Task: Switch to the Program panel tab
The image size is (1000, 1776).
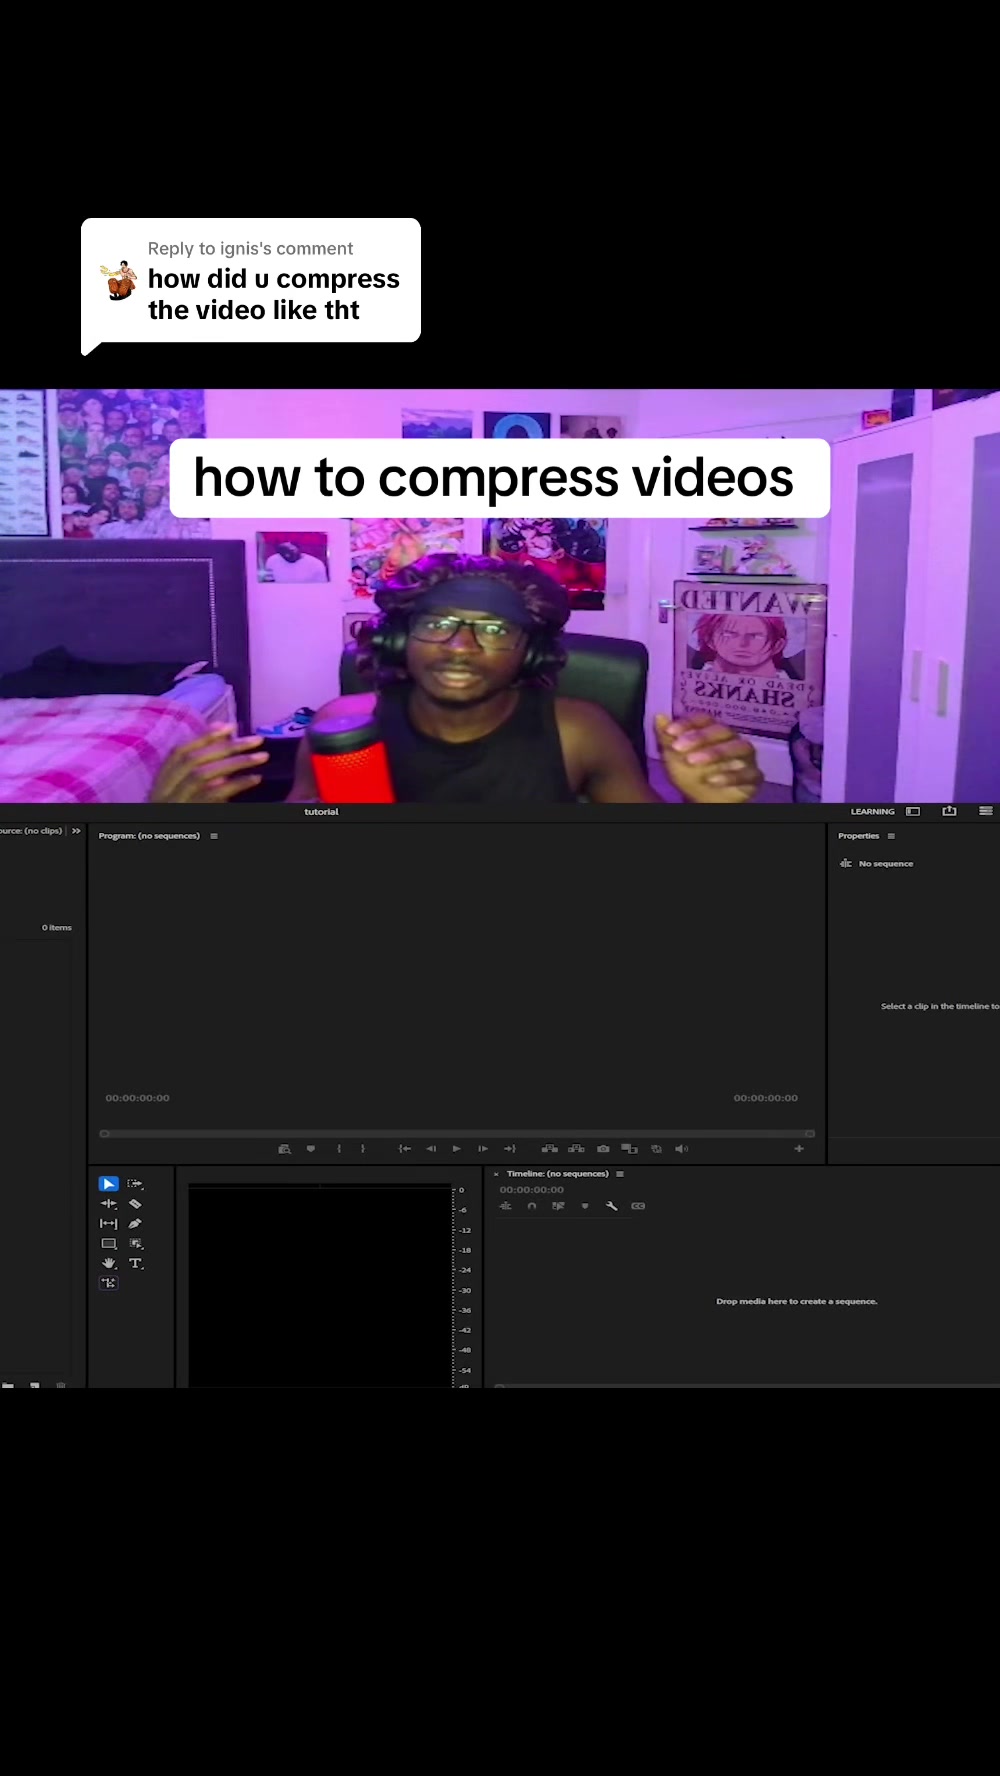Action: (x=149, y=836)
